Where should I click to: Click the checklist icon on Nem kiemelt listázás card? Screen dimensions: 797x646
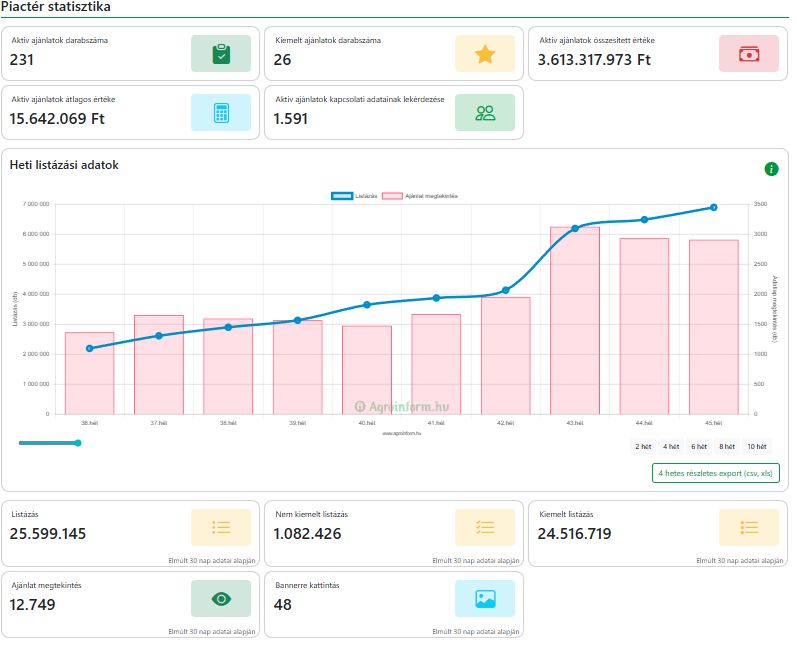tap(485, 527)
